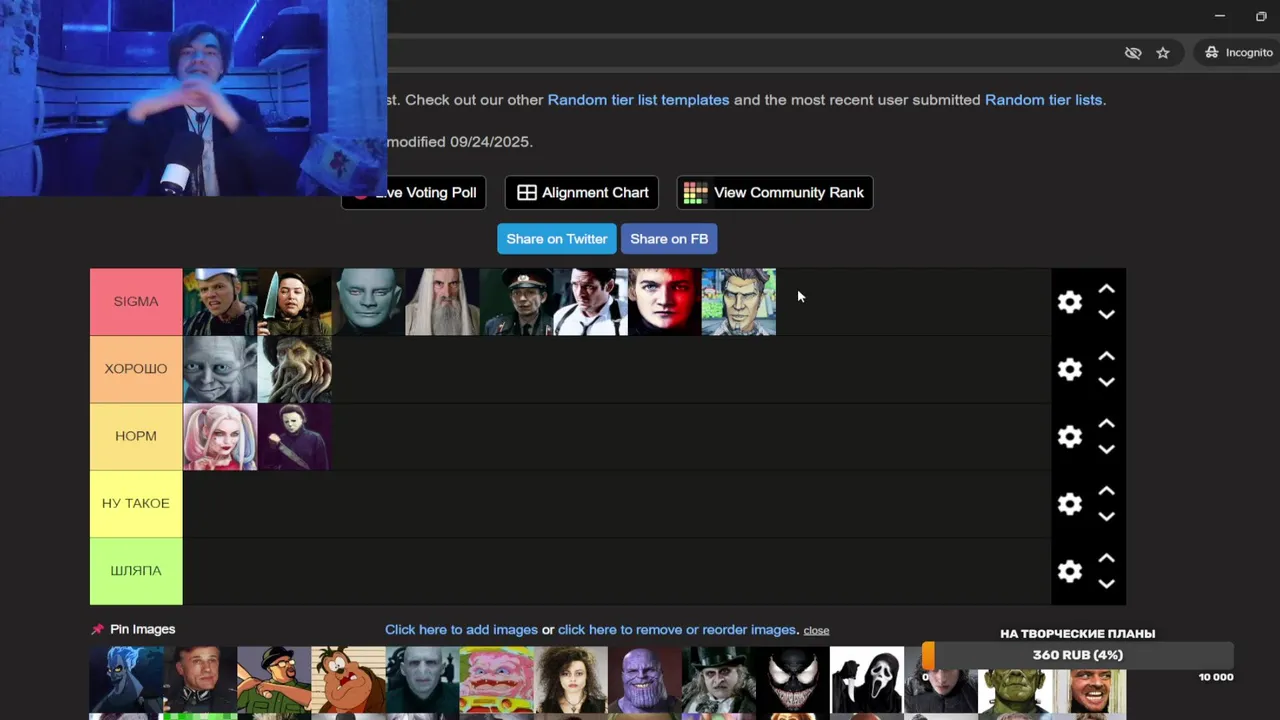Share tier list on Twitter
The height and width of the screenshot is (720, 1280).
point(557,239)
